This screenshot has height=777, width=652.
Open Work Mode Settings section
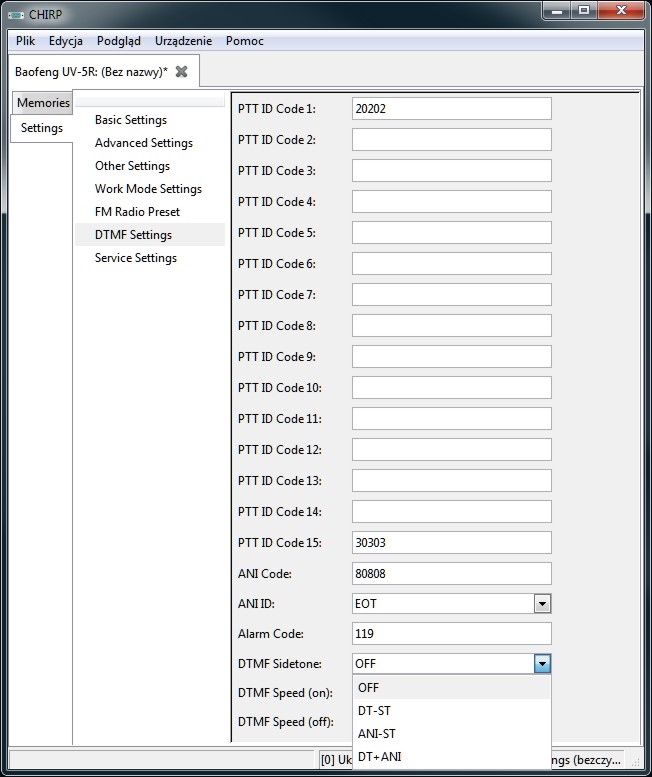[x=148, y=189]
